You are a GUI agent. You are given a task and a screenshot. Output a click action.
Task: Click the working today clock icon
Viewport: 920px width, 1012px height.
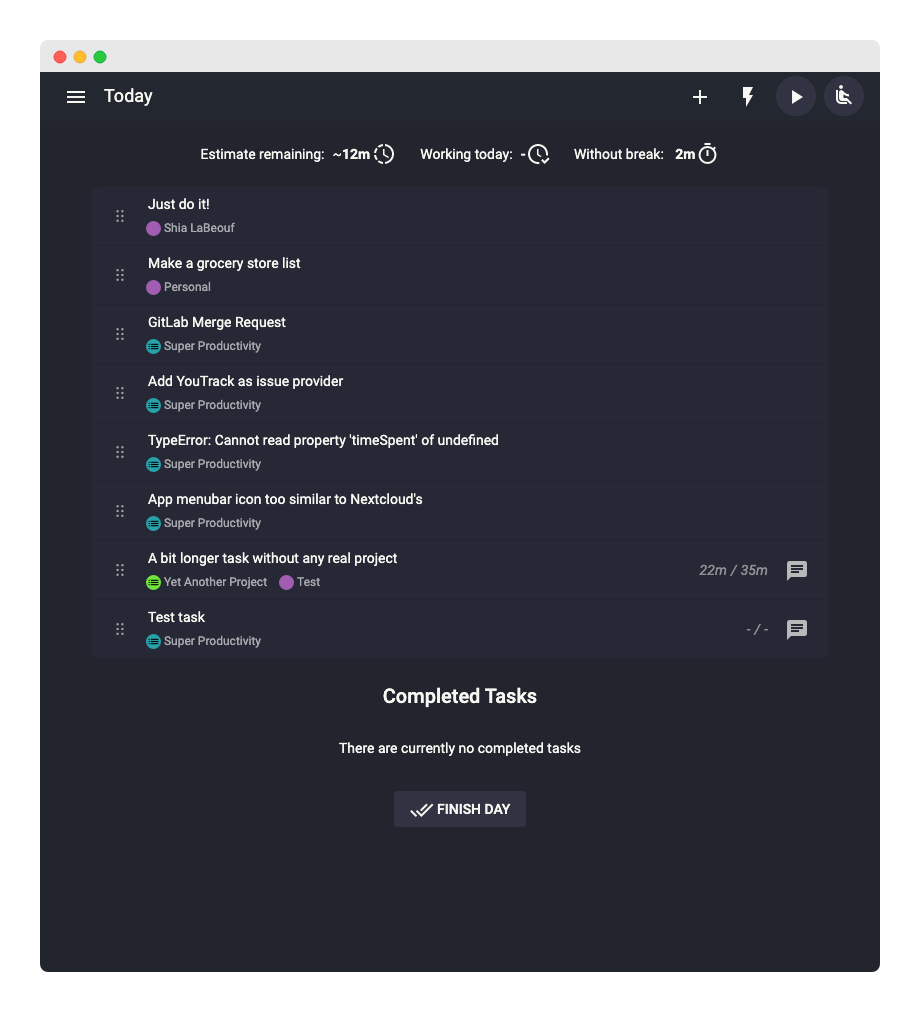pyautogui.click(x=538, y=154)
